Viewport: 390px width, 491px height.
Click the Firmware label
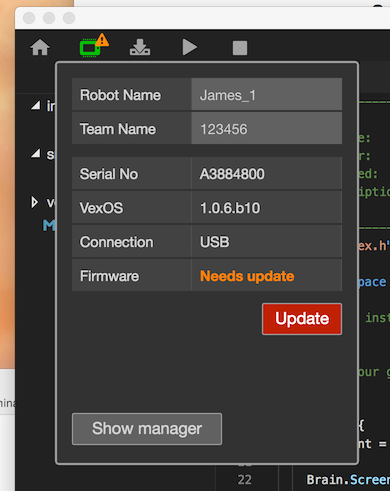(109, 276)
